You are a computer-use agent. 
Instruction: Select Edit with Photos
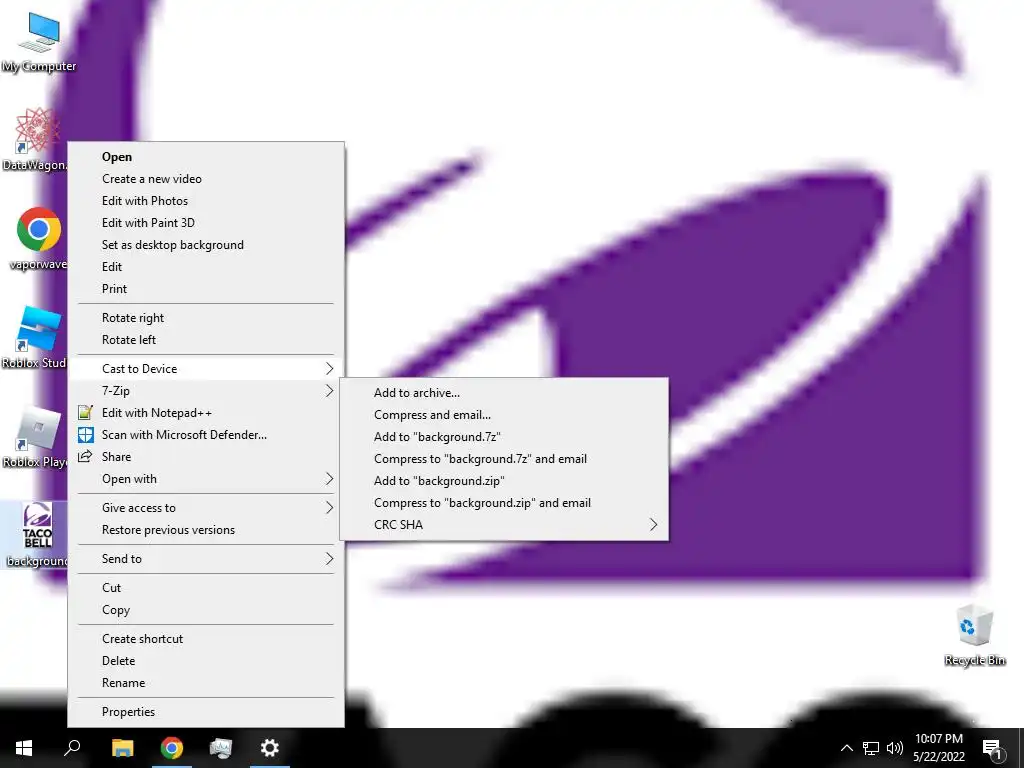tap(206, 201)
